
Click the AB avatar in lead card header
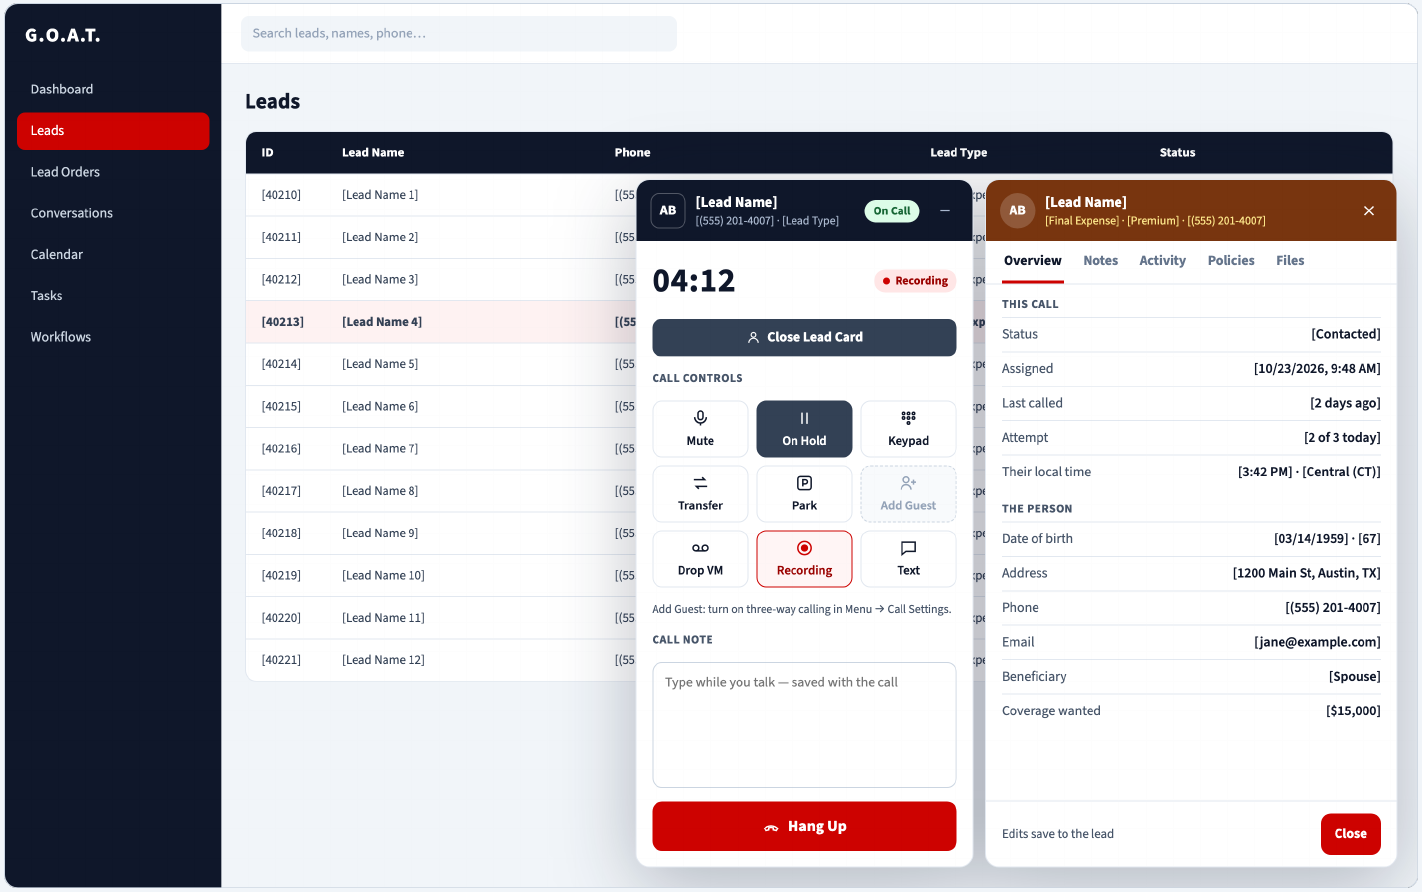(1017, 210)
